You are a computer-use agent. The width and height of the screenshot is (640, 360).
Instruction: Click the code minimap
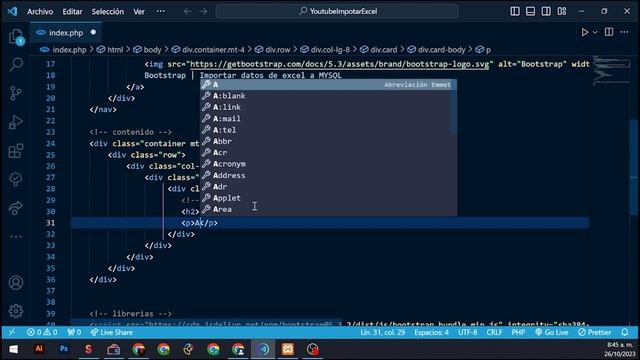tap(611, 71)
